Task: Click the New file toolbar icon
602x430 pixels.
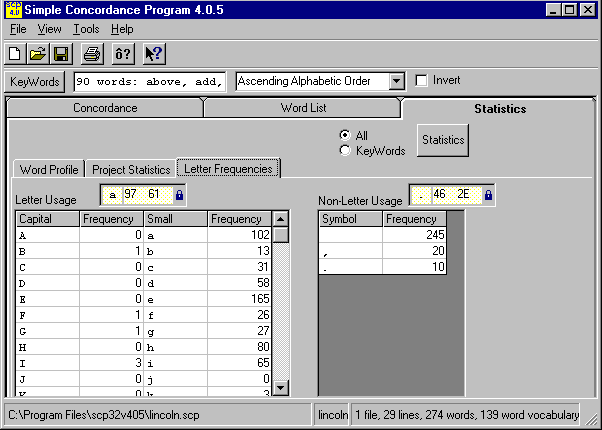Action: 15,54
